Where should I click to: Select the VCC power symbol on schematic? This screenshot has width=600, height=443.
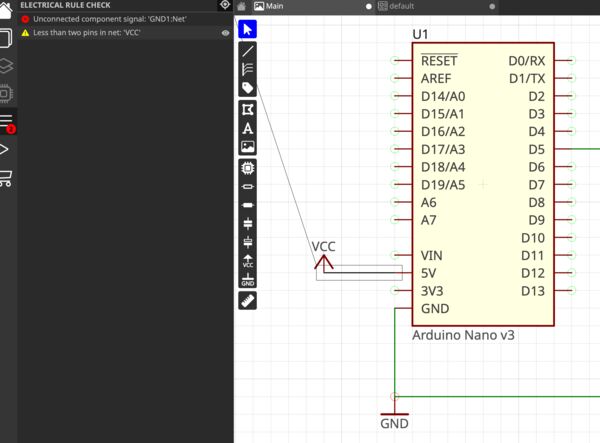(x=324, y=262)
